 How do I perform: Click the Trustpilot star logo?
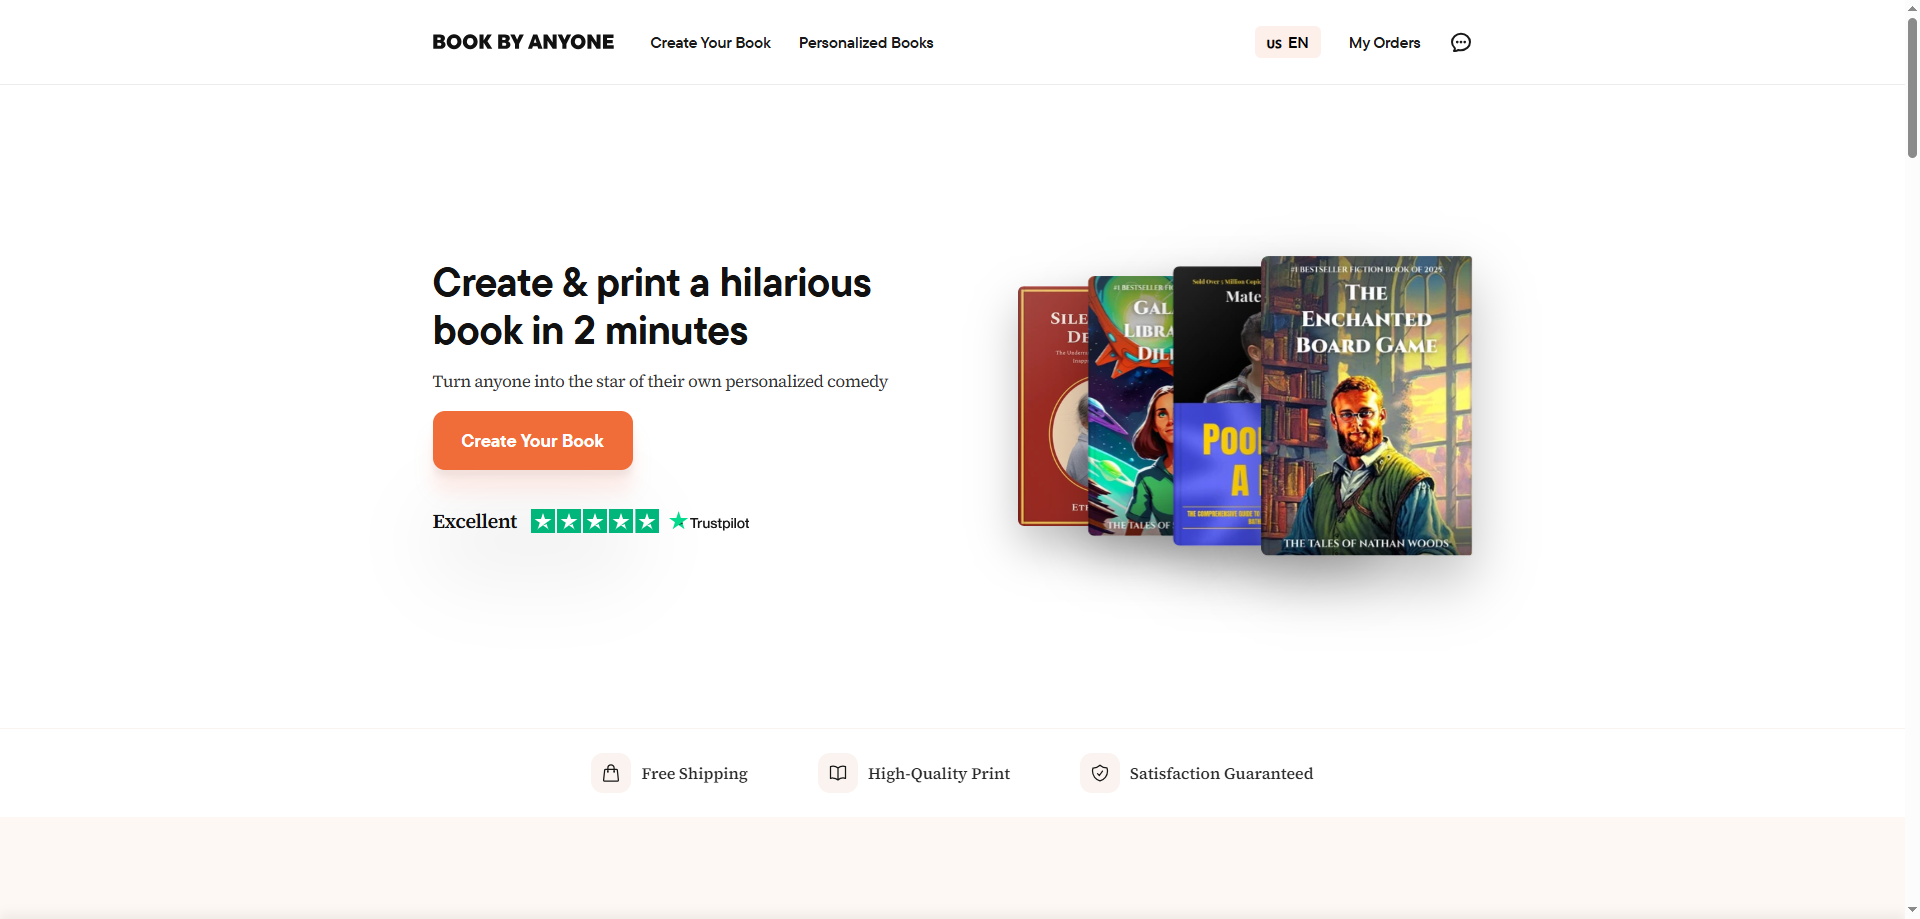(710, 522)
